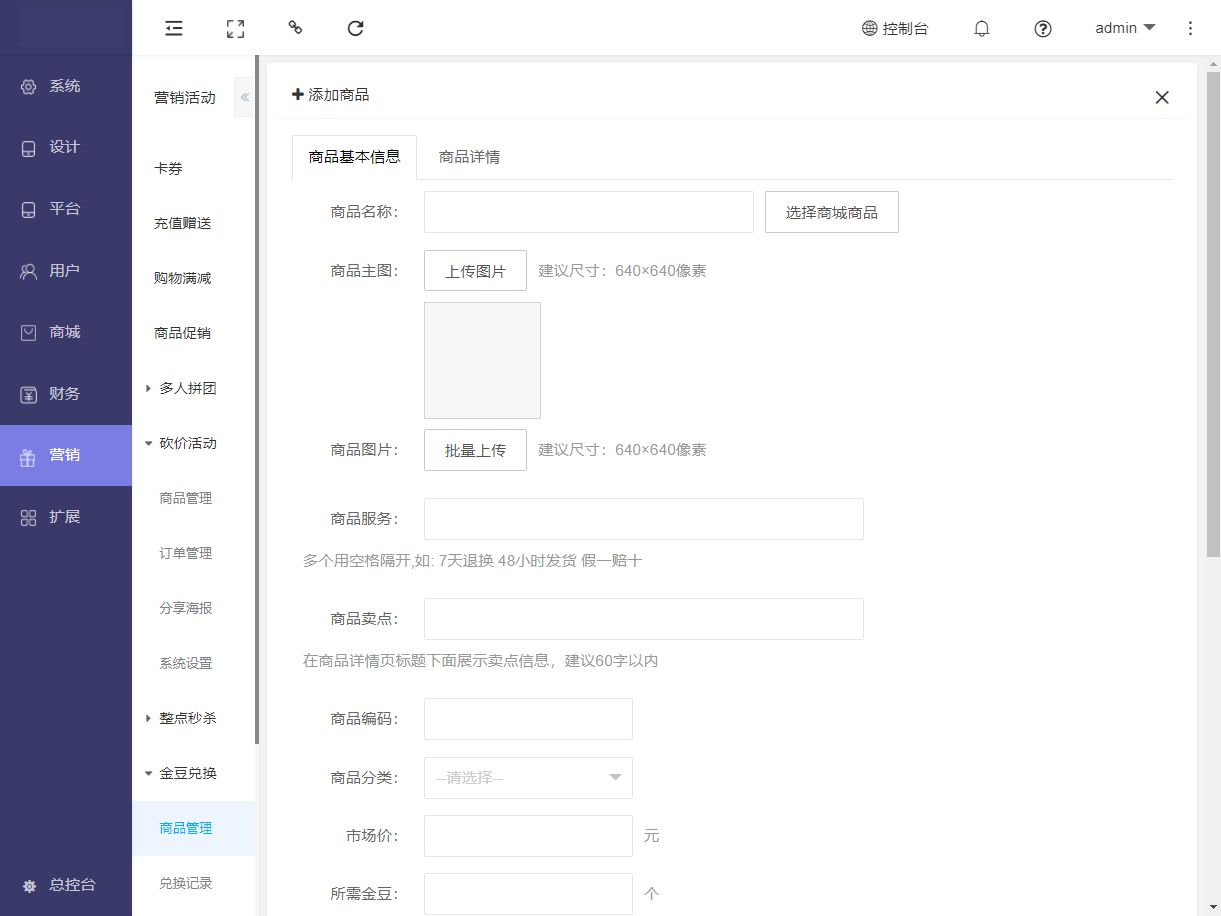
Task: Click the link icon in the top toolbar
Action: click(295, 28)
